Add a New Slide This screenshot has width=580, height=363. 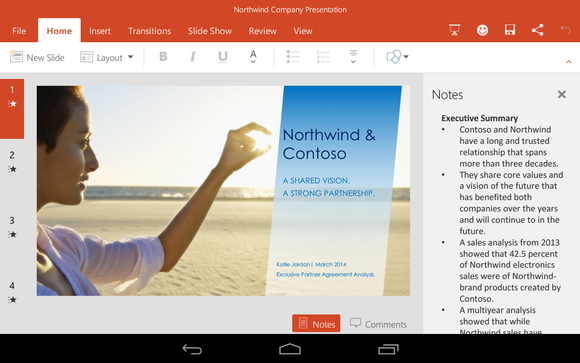coord(37,57)
